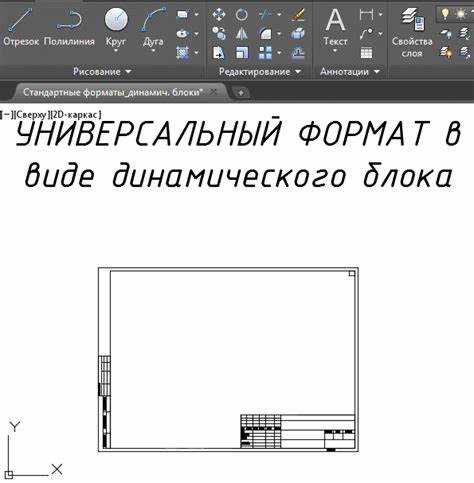Click the Layer Off icon
The image size is (474, 483).
[447, 33]
